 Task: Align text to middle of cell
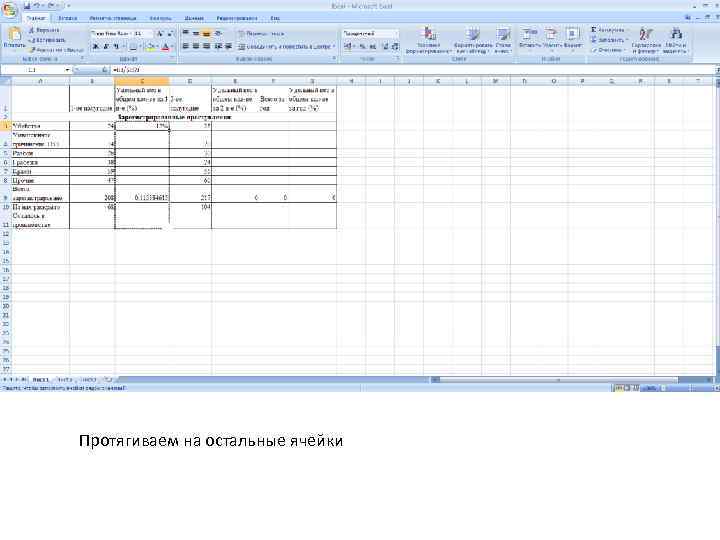click(196, 34)
